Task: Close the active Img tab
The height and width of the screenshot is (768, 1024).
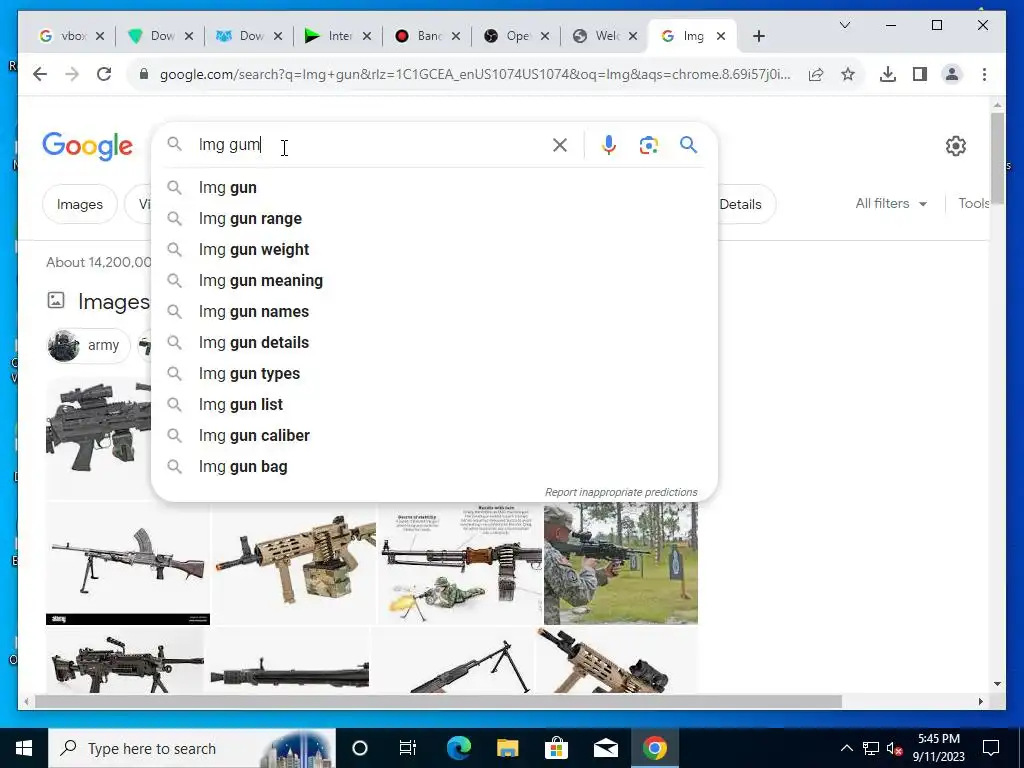Action: 721,37
